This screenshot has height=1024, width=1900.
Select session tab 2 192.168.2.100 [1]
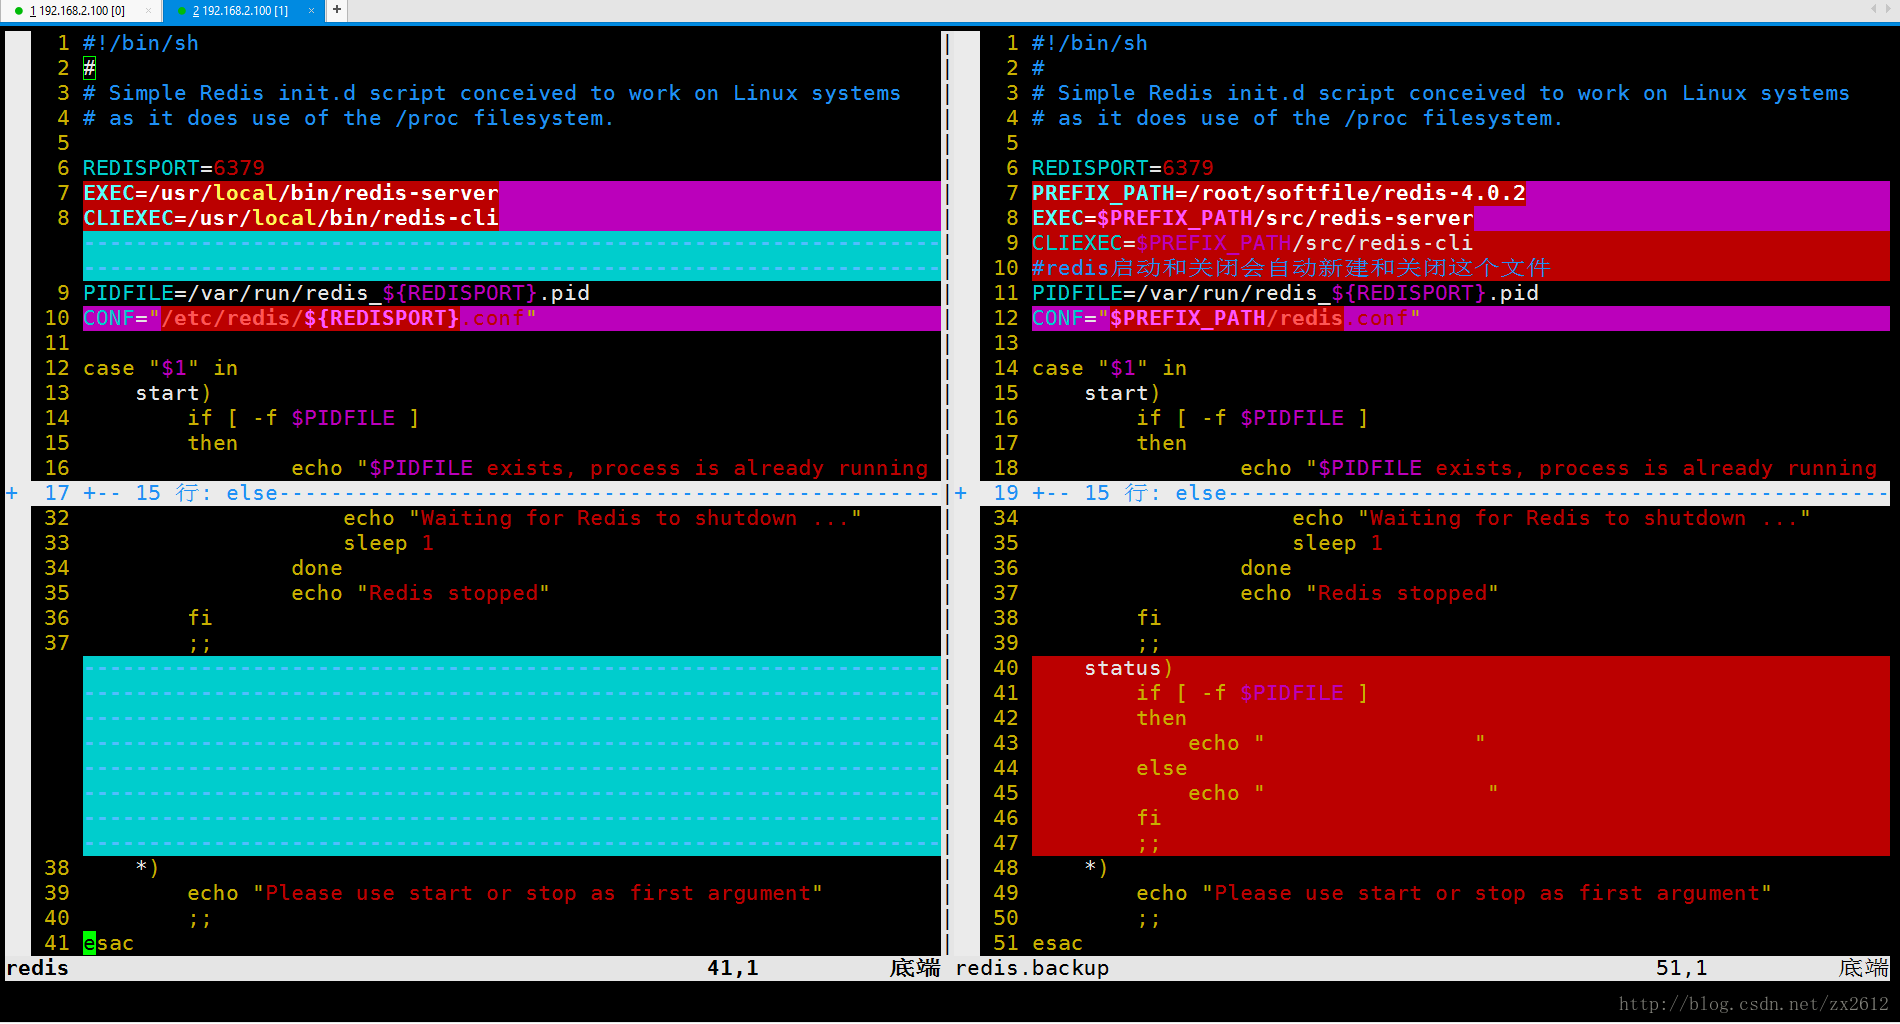(x=240, y=11)
